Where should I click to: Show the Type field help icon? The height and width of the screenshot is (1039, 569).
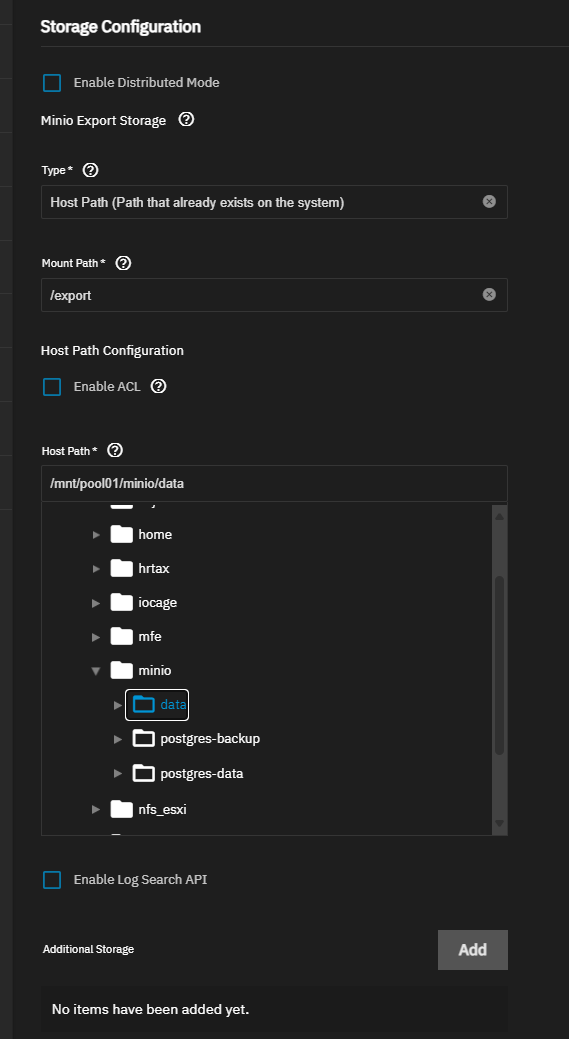(x=91, y=170)
